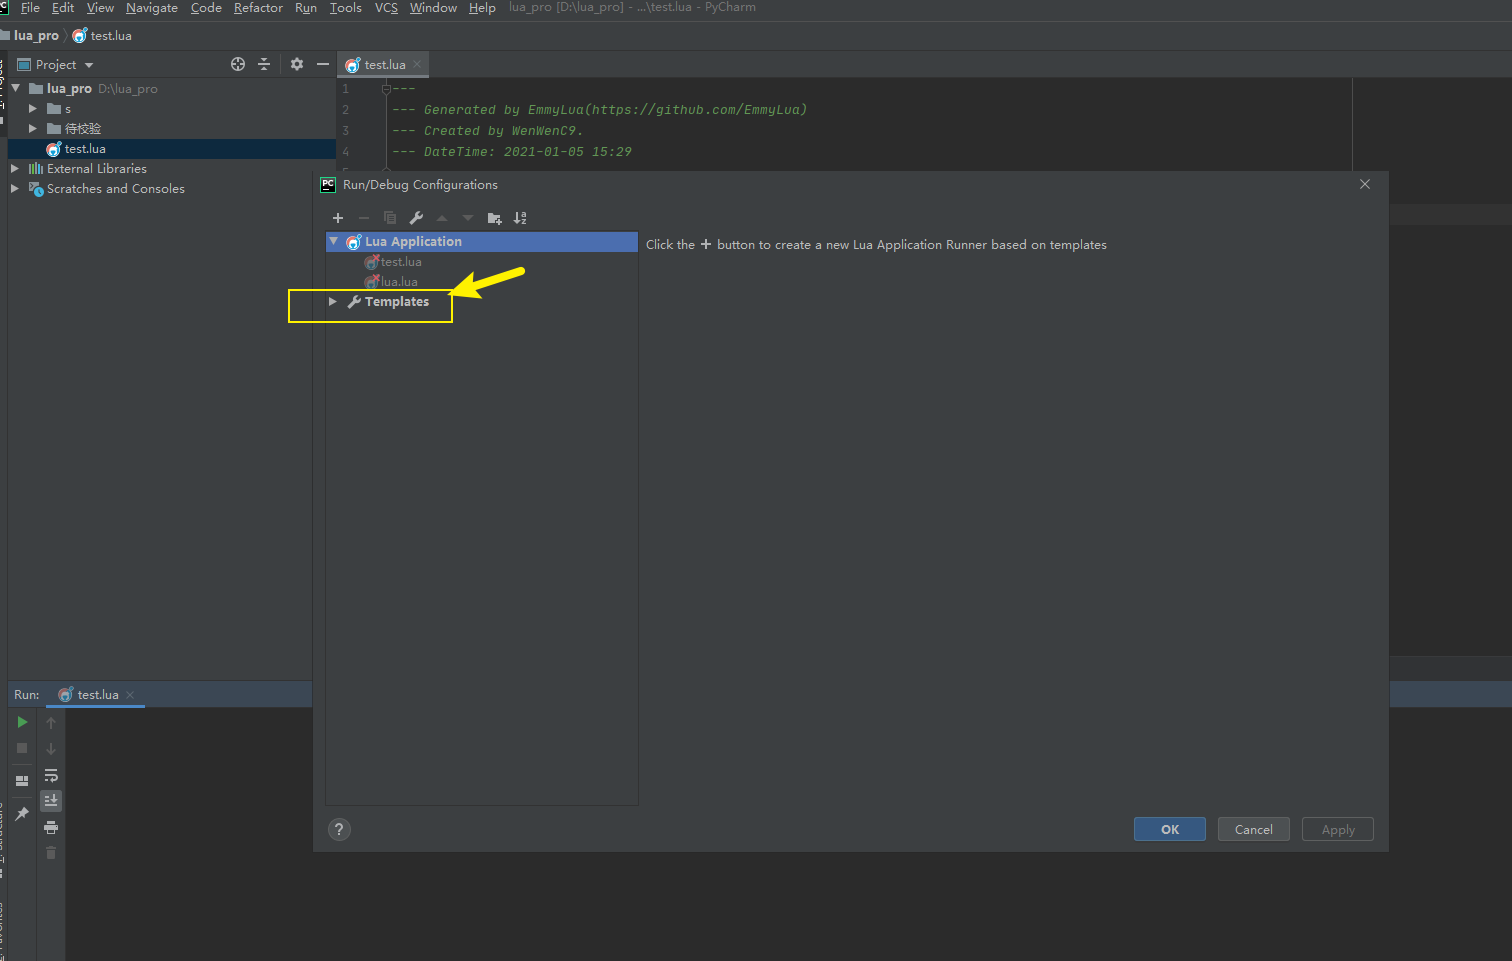The height and width of the screenshot is (961, 1512).
Task: Hide the Project tool window
Action: pyautogui.click(x=323, y=64)
